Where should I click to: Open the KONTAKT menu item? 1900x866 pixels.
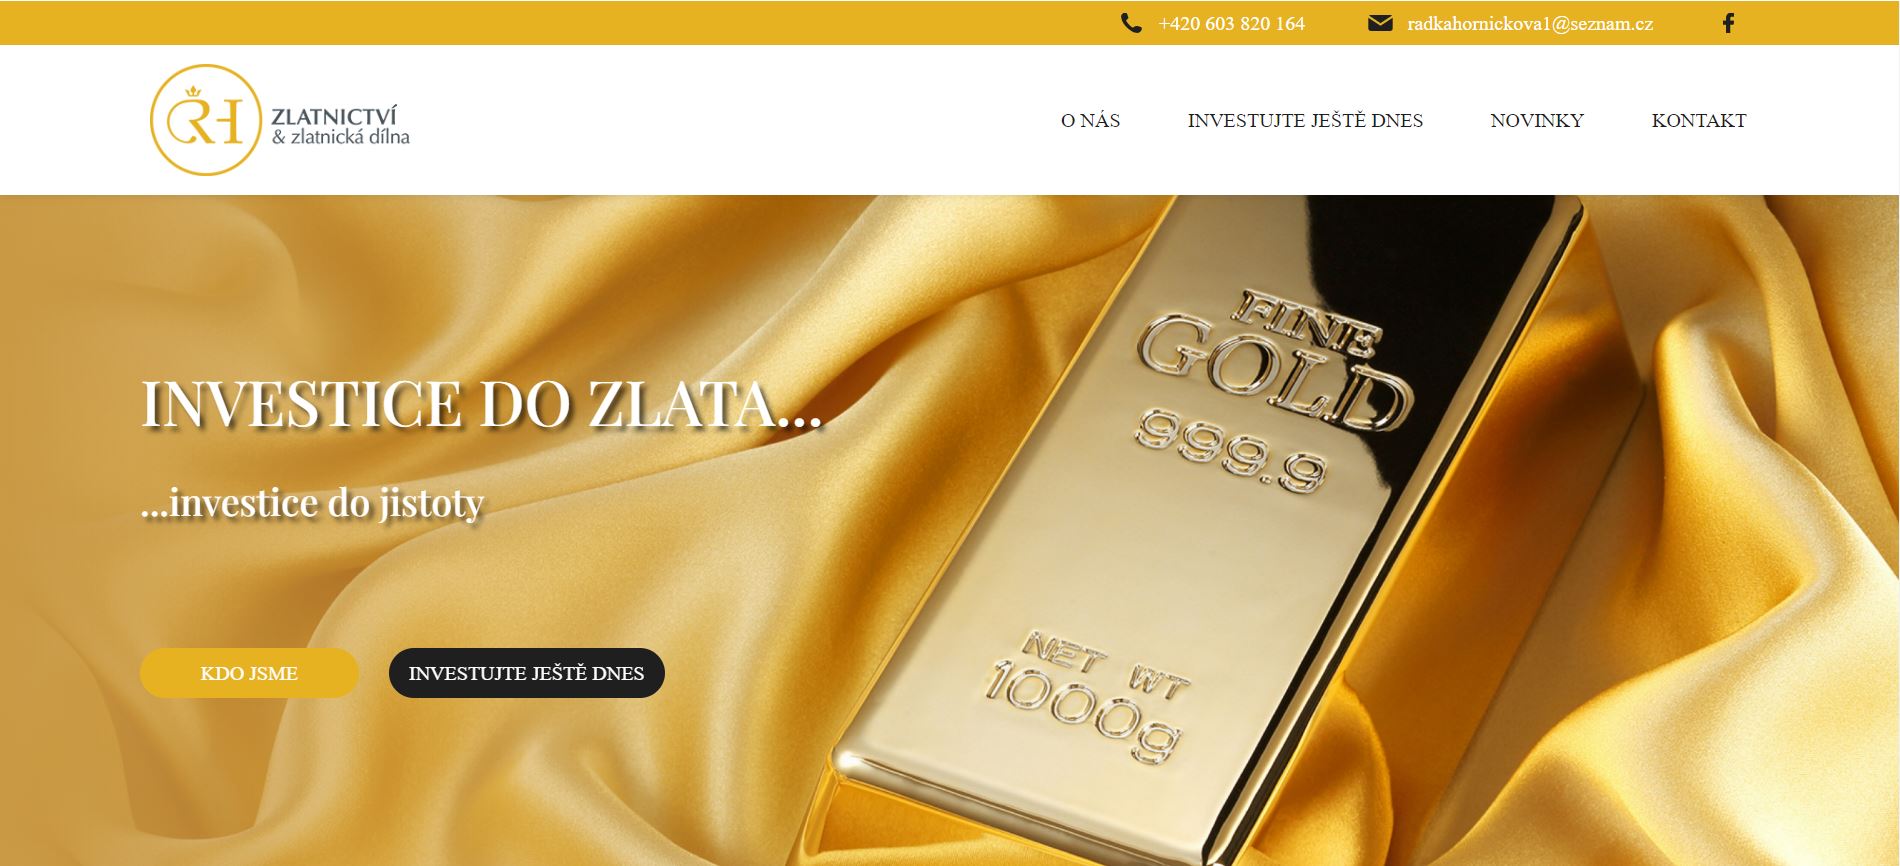pyautogui.click(x=1699, y=120)
